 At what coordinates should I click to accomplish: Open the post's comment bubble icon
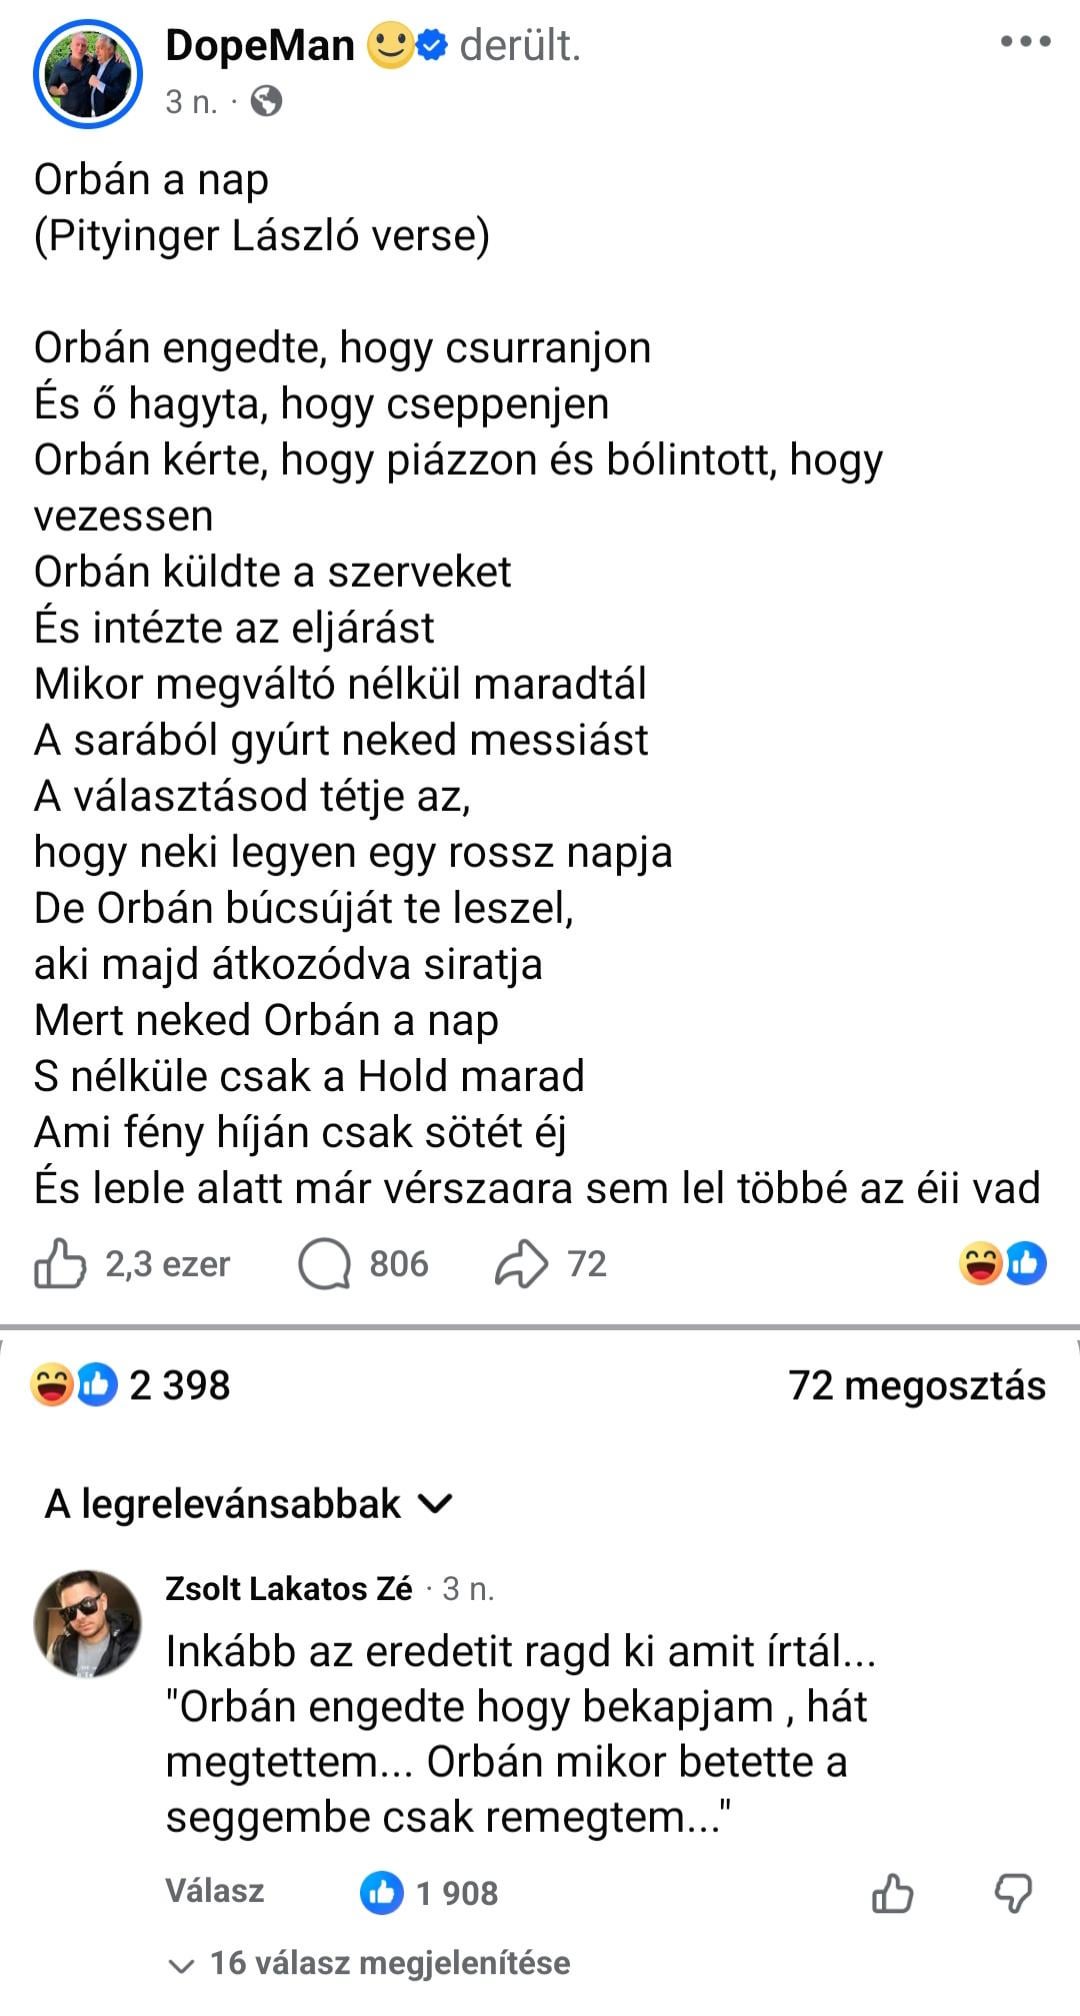[x=325, y=1264]
